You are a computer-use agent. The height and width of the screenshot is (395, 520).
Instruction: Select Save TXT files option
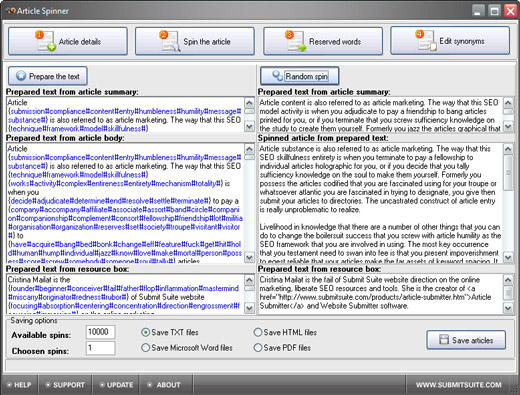click(145, 332)
